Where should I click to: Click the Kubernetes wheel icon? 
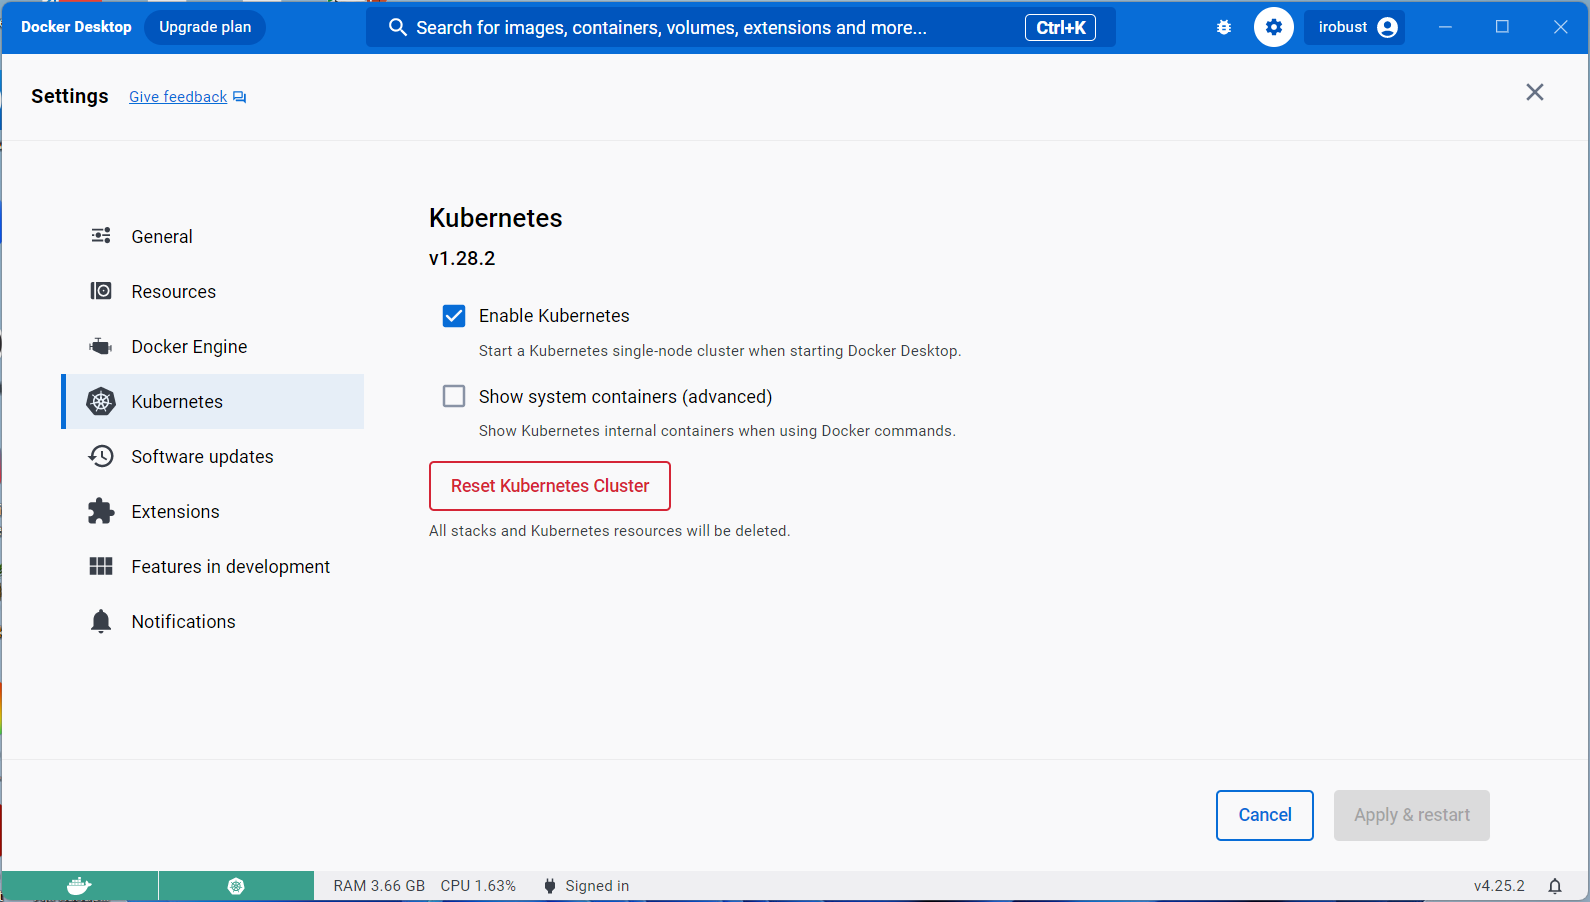pos(101,401)
